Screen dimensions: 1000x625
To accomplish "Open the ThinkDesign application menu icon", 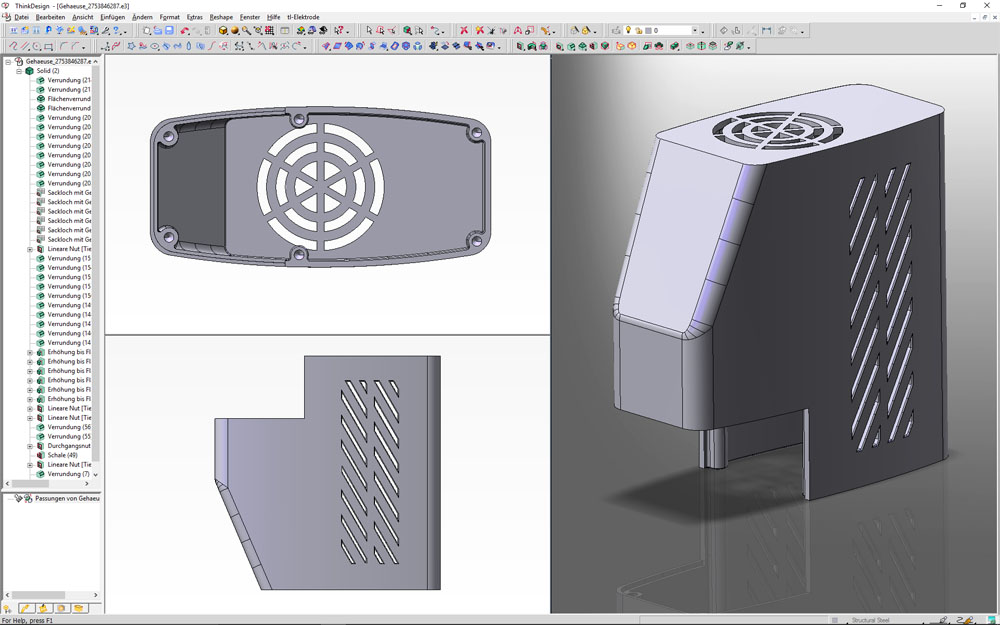I will click(6, 4).
